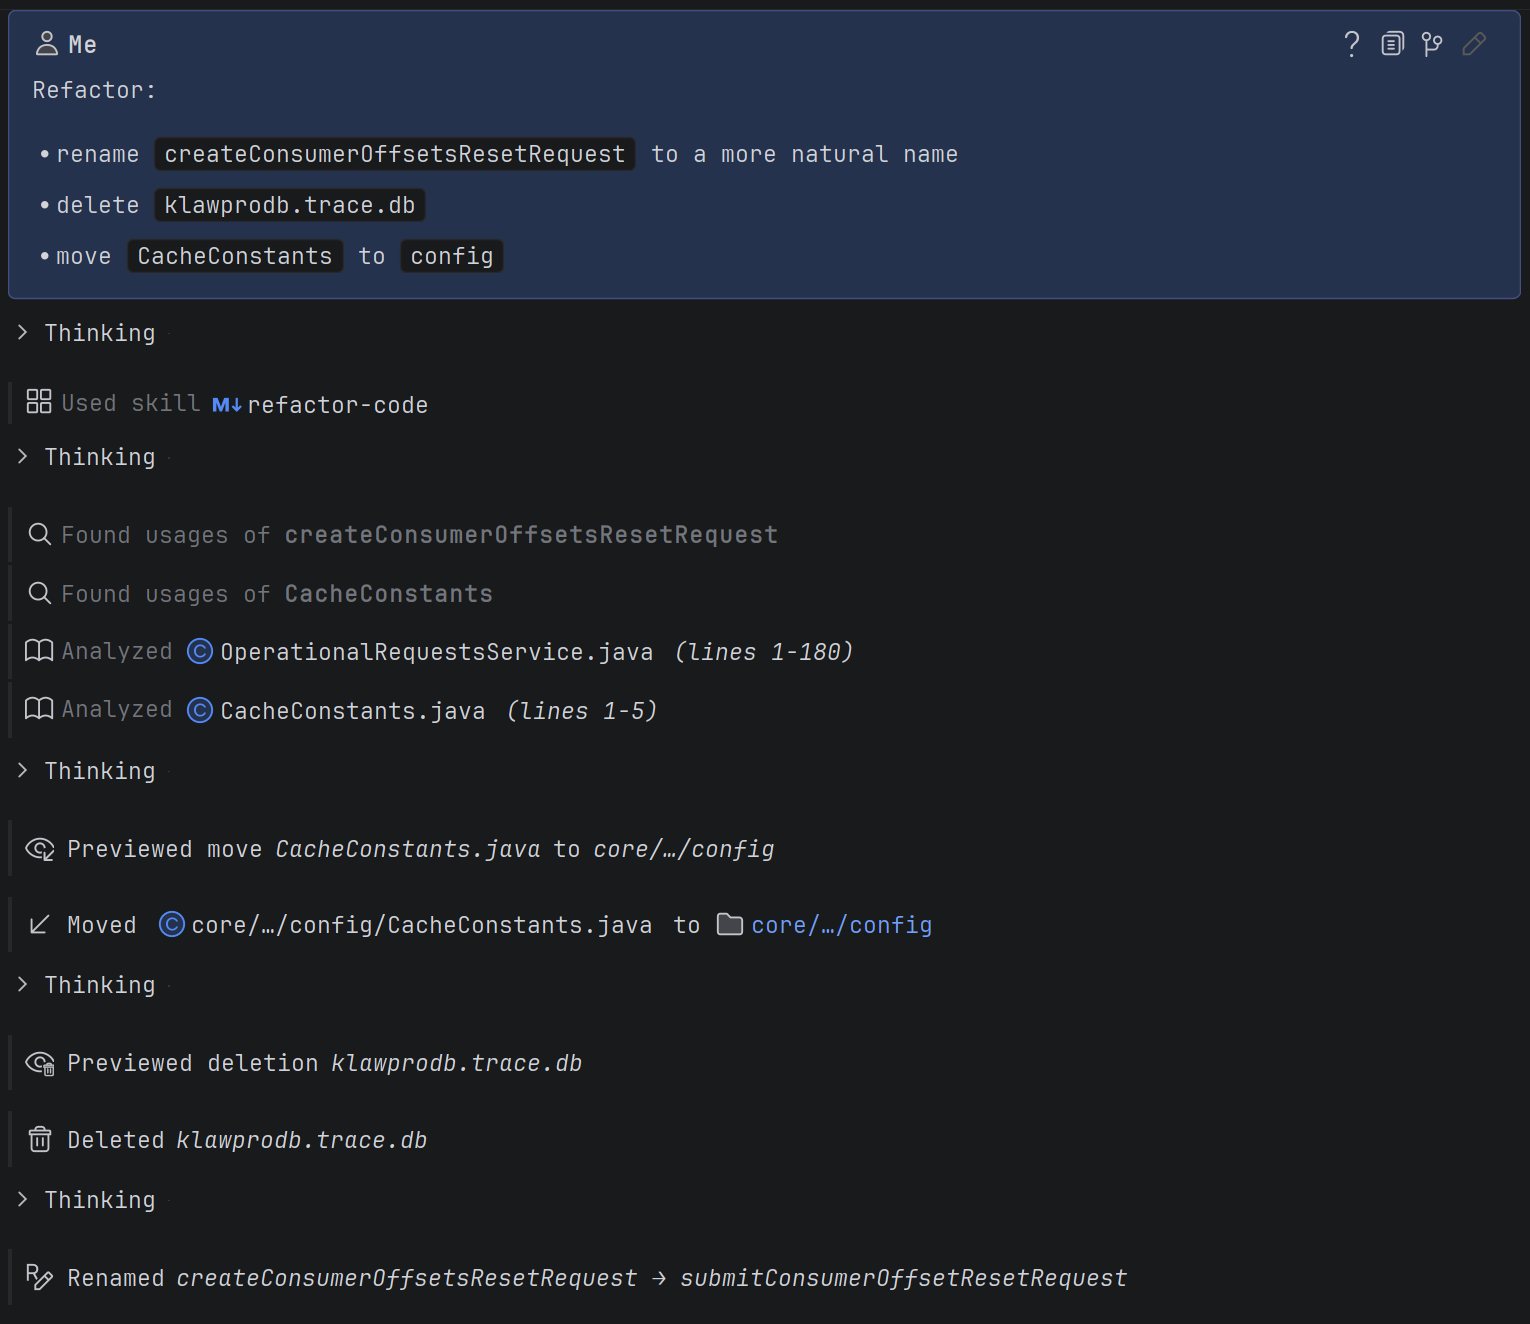1530x1324 pixels.
Task: Open moved core/…/config/CacheConstants.java file
Action: click(x=421, y=925)
